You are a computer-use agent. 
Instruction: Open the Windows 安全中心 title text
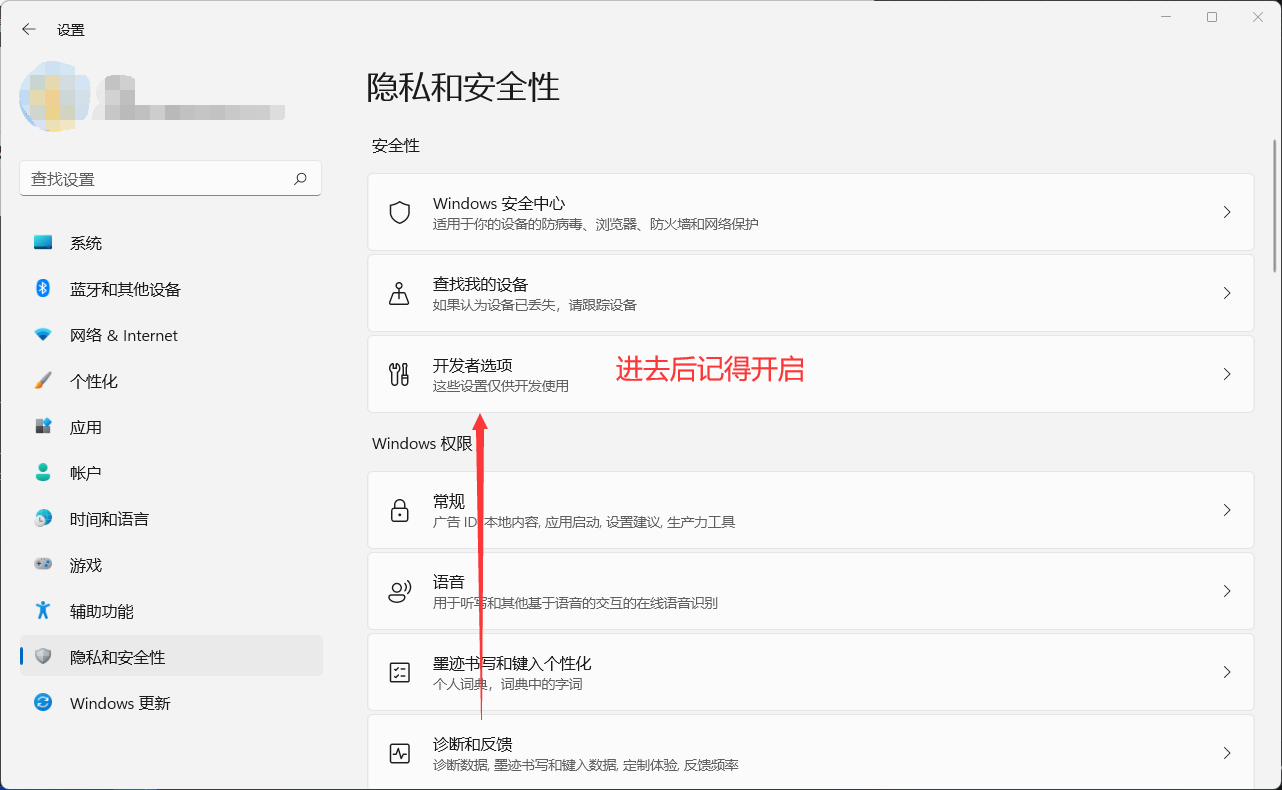pos(499,203)
